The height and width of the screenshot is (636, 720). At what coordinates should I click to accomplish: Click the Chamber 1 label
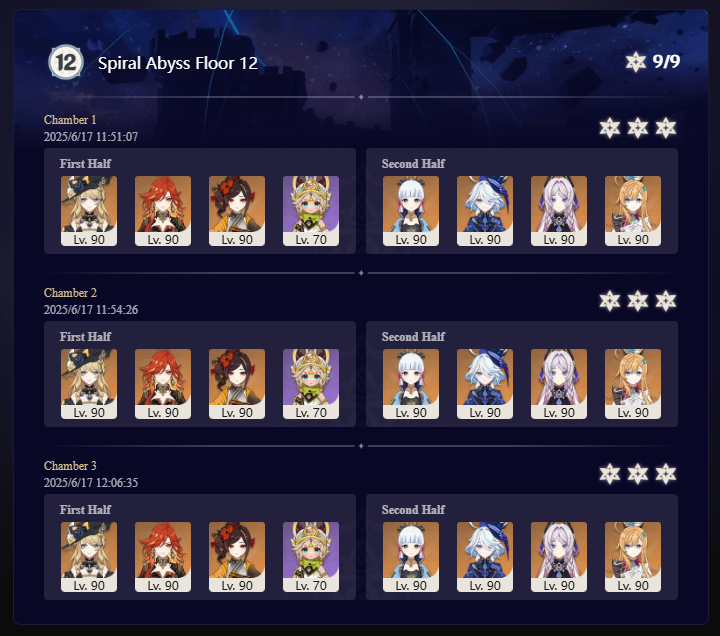pos(70,120)
